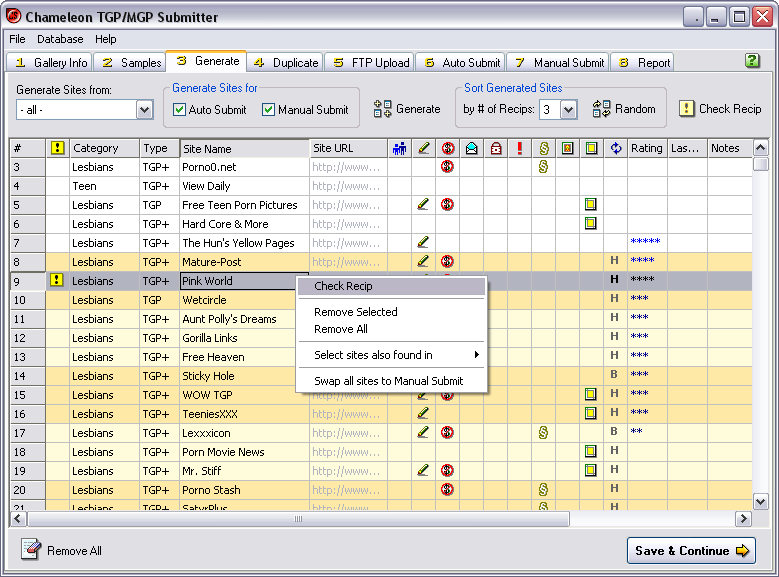The height and width of the screenshot is (577, 779).
Task: Click the green help icon
Action: coord(752,61)
